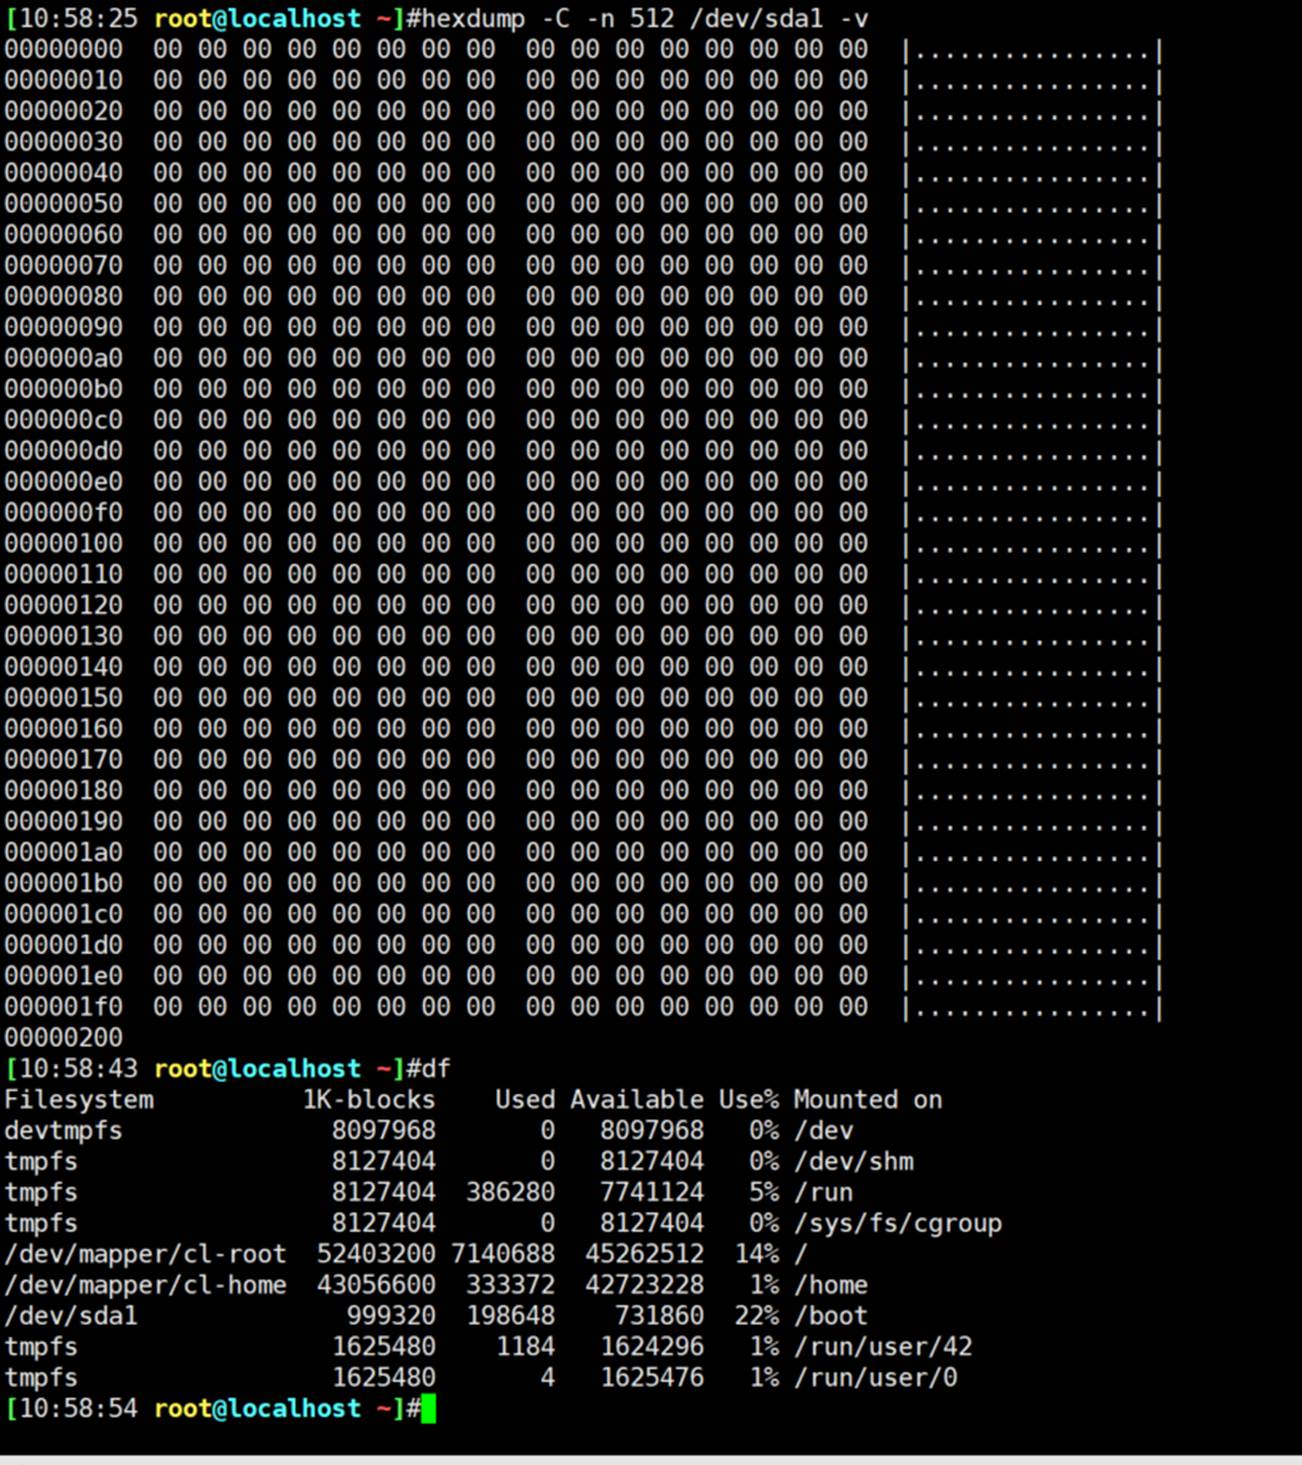The height and width of the screenshot is (1465, 1302).
Task: Click the Filesystem column header
Action: point(79,1100)
